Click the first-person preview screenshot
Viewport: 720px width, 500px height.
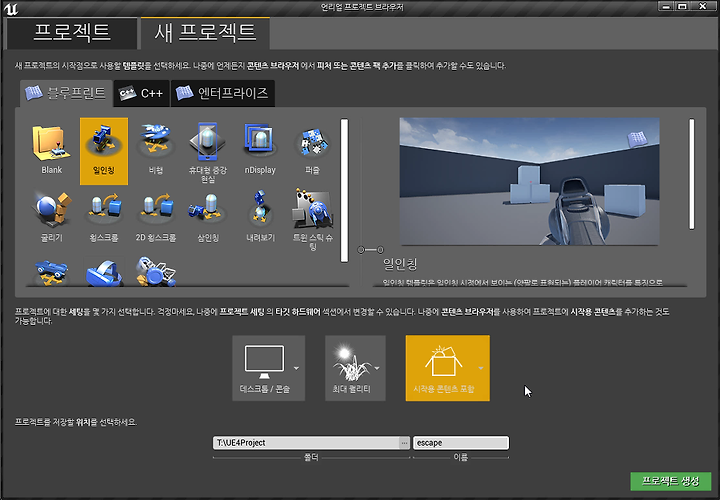tap(529, 182)
